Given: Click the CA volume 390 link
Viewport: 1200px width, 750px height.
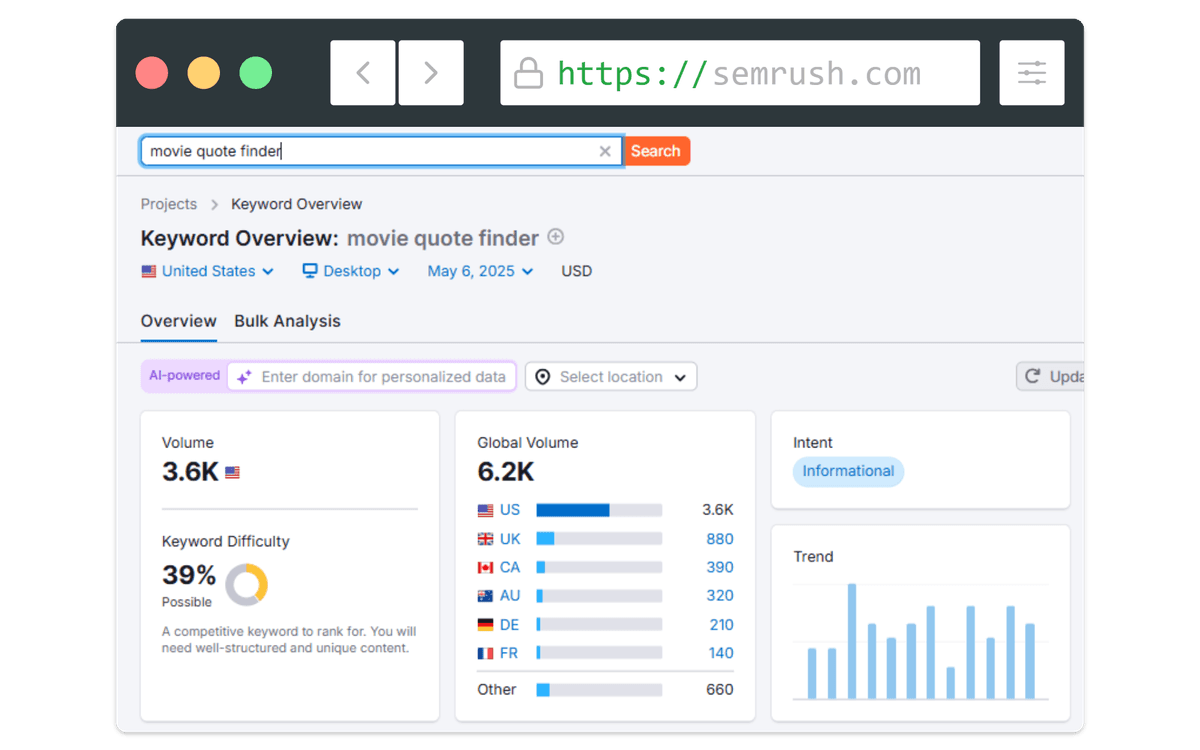Looking at the screenshot, I should [x=720, y=567].
